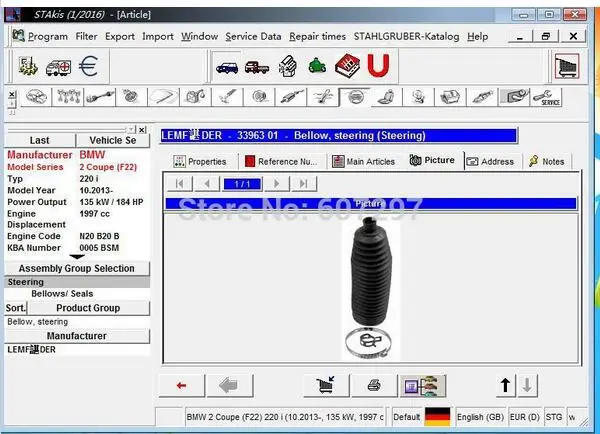The width and height of the screenshot is (600, 434).
Task: Select the fuel canister assembly group icon
Action: tap(195, 97)
